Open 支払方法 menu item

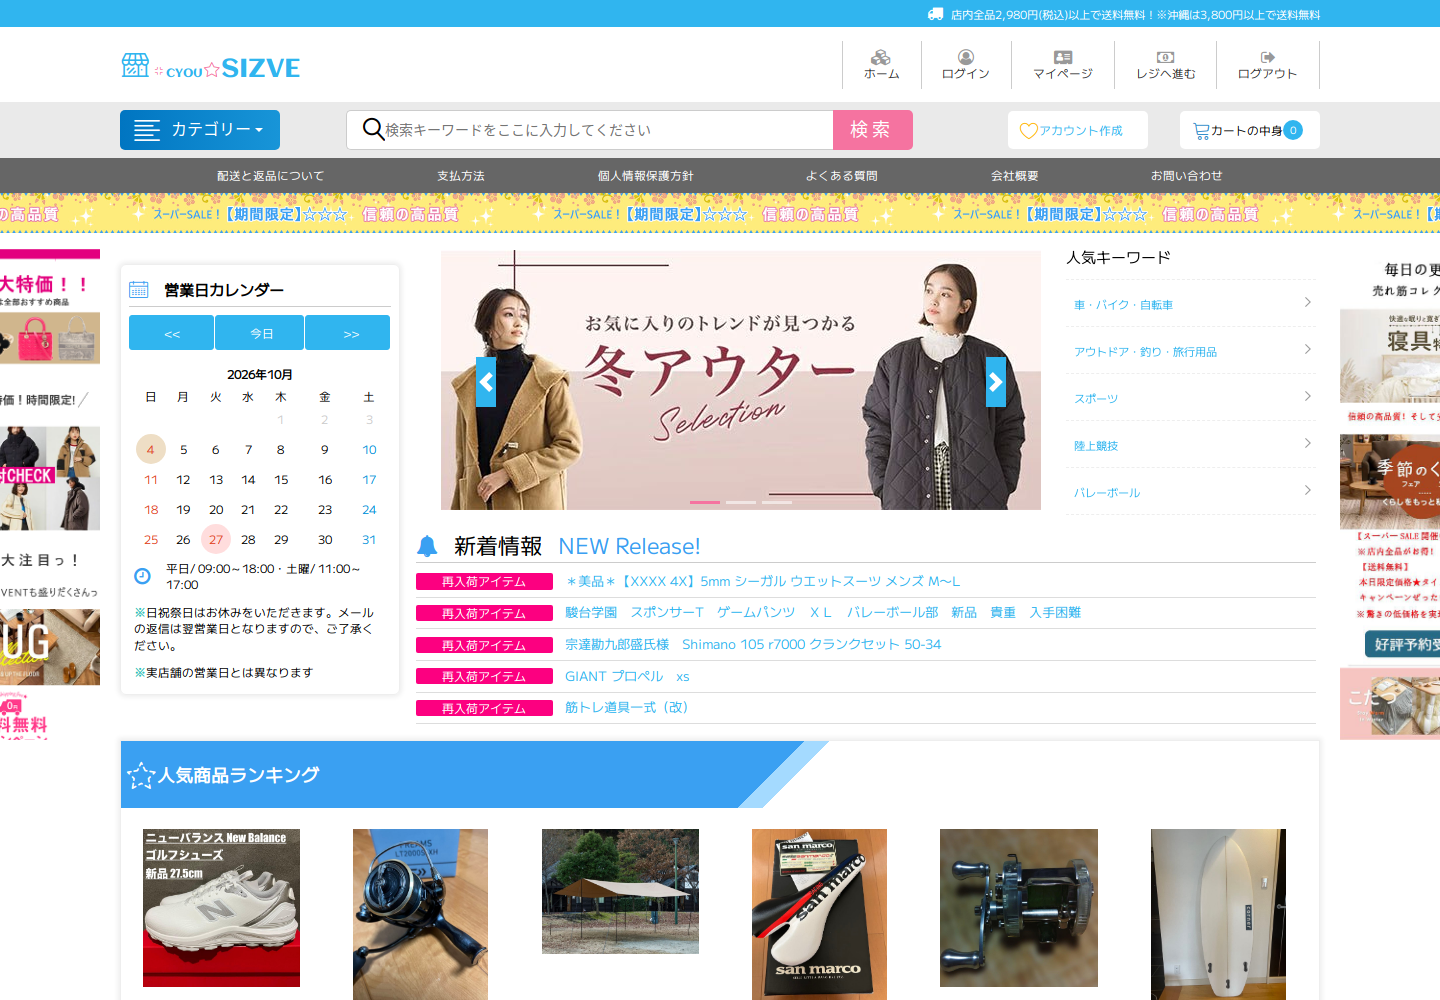461,176
